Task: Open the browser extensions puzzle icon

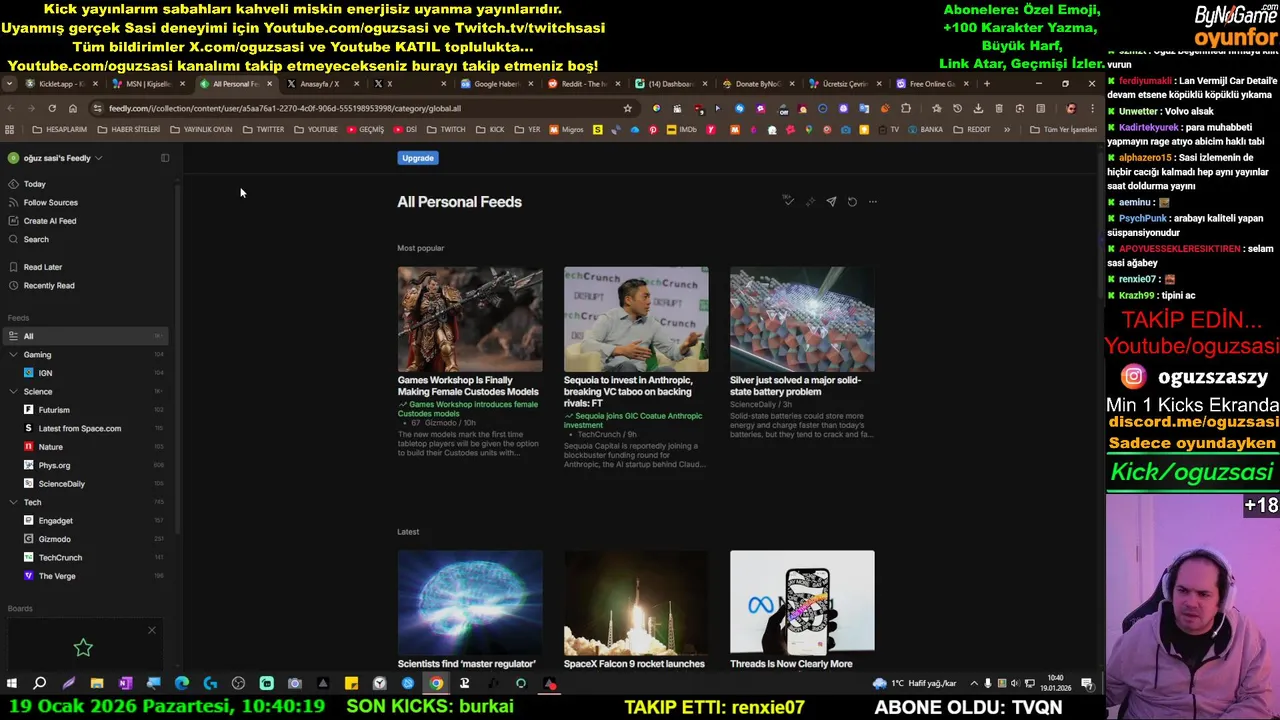Action: point(906,108)
